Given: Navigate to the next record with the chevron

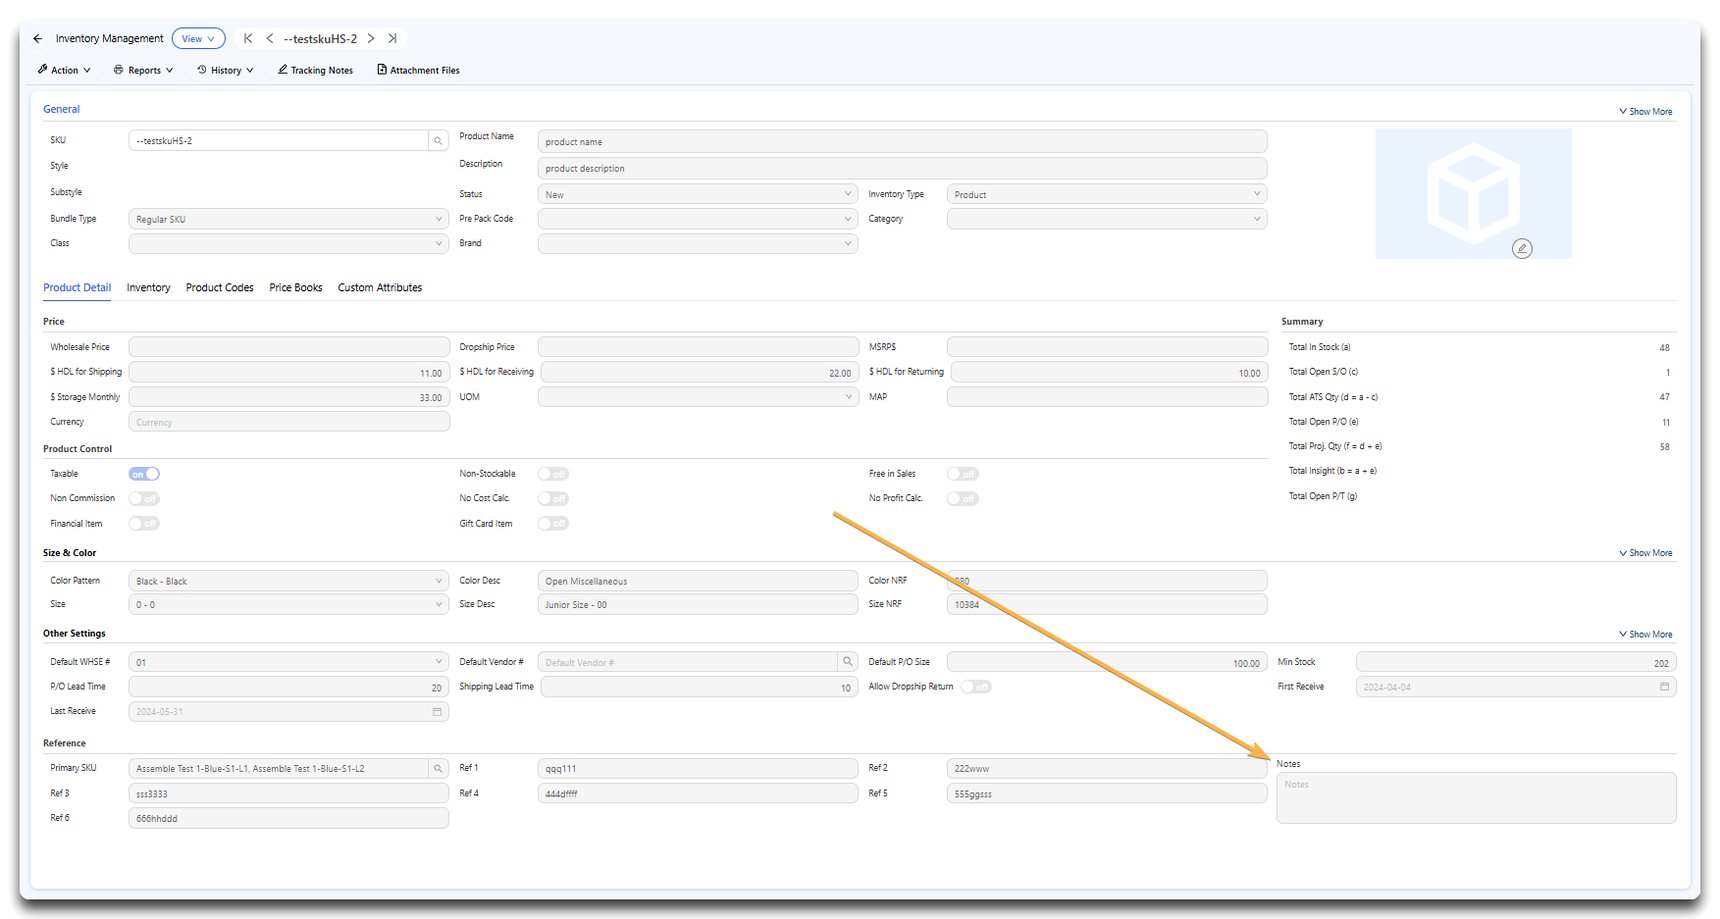Looking at the screenshot, I should [370, 38].
